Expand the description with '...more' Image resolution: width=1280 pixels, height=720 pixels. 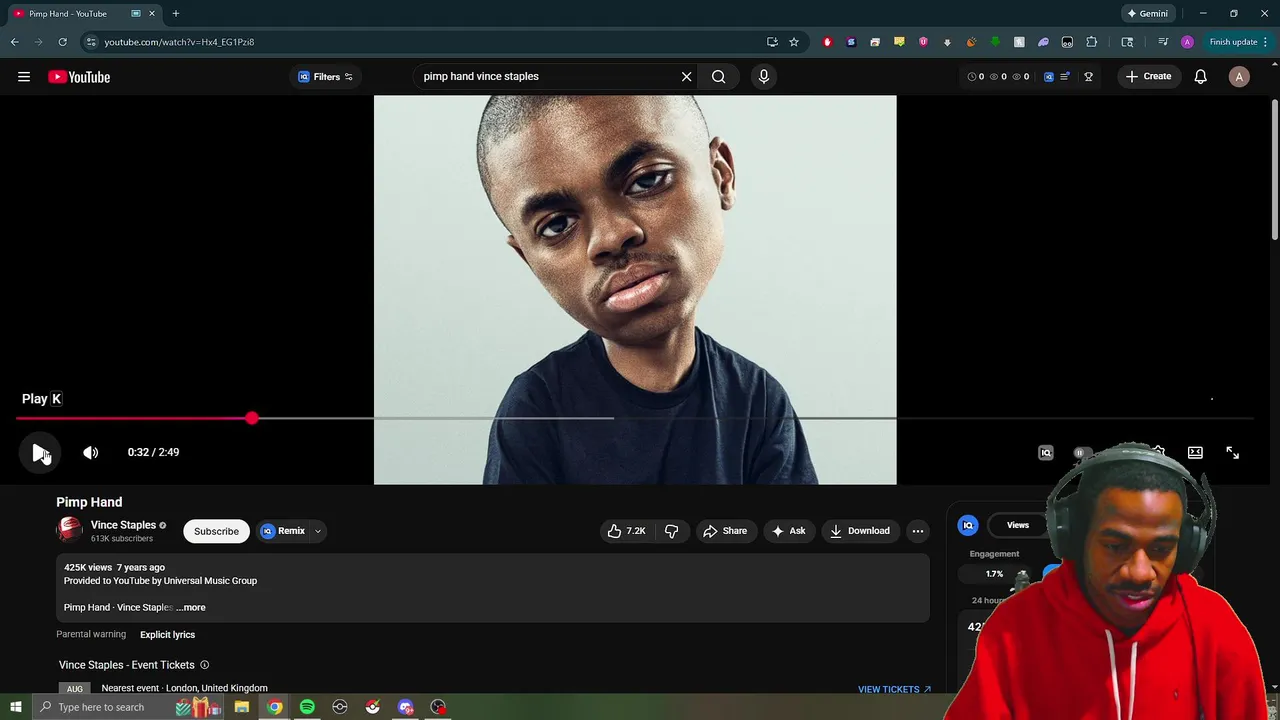pos(191,607)
